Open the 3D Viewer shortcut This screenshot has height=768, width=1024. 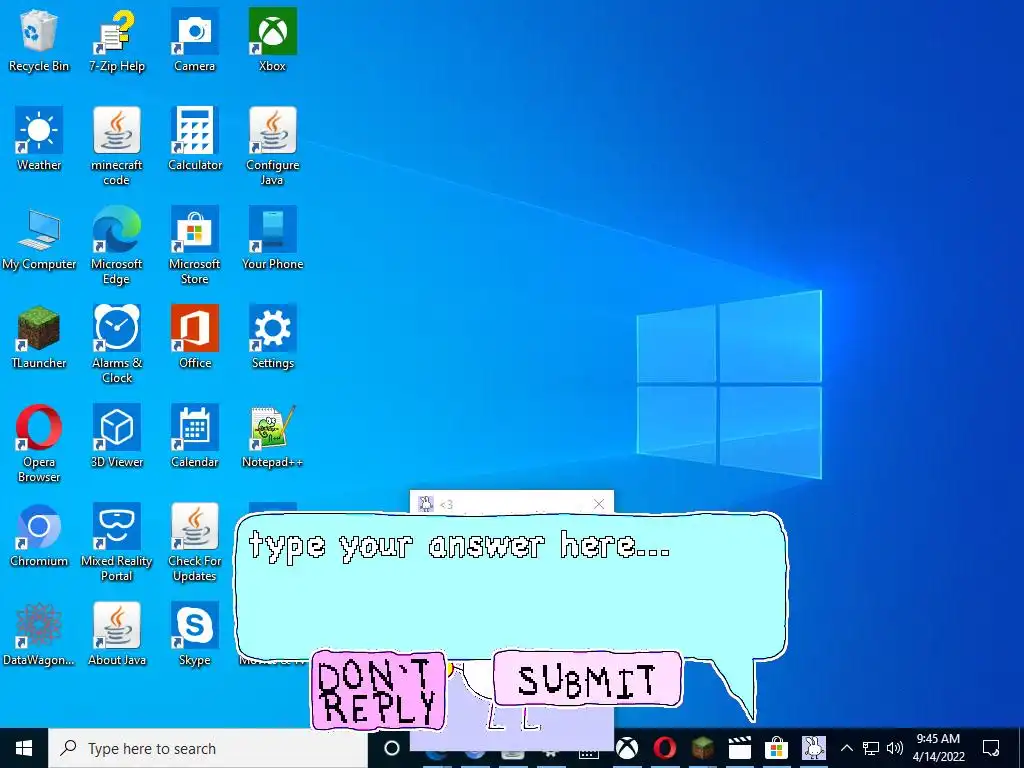click(x=117, y=436)
